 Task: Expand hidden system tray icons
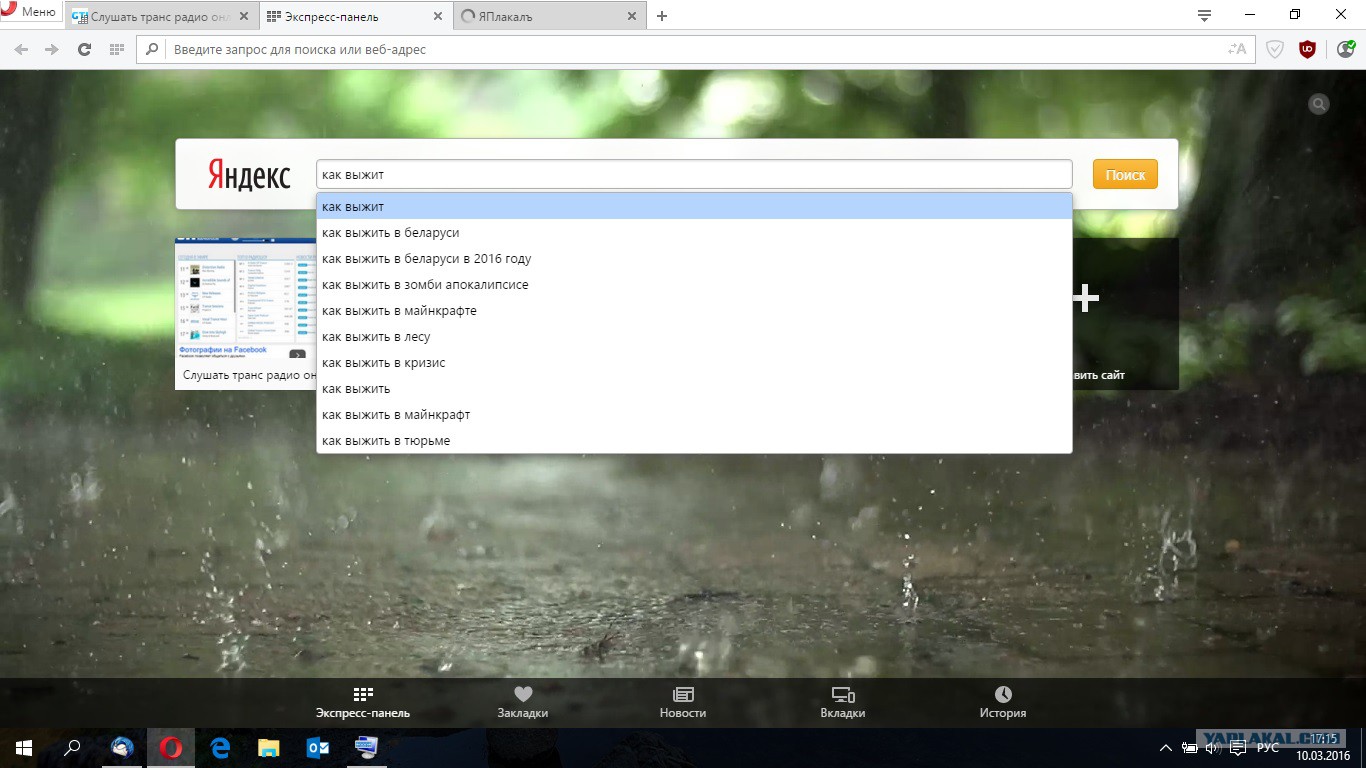pos(1165,748)
